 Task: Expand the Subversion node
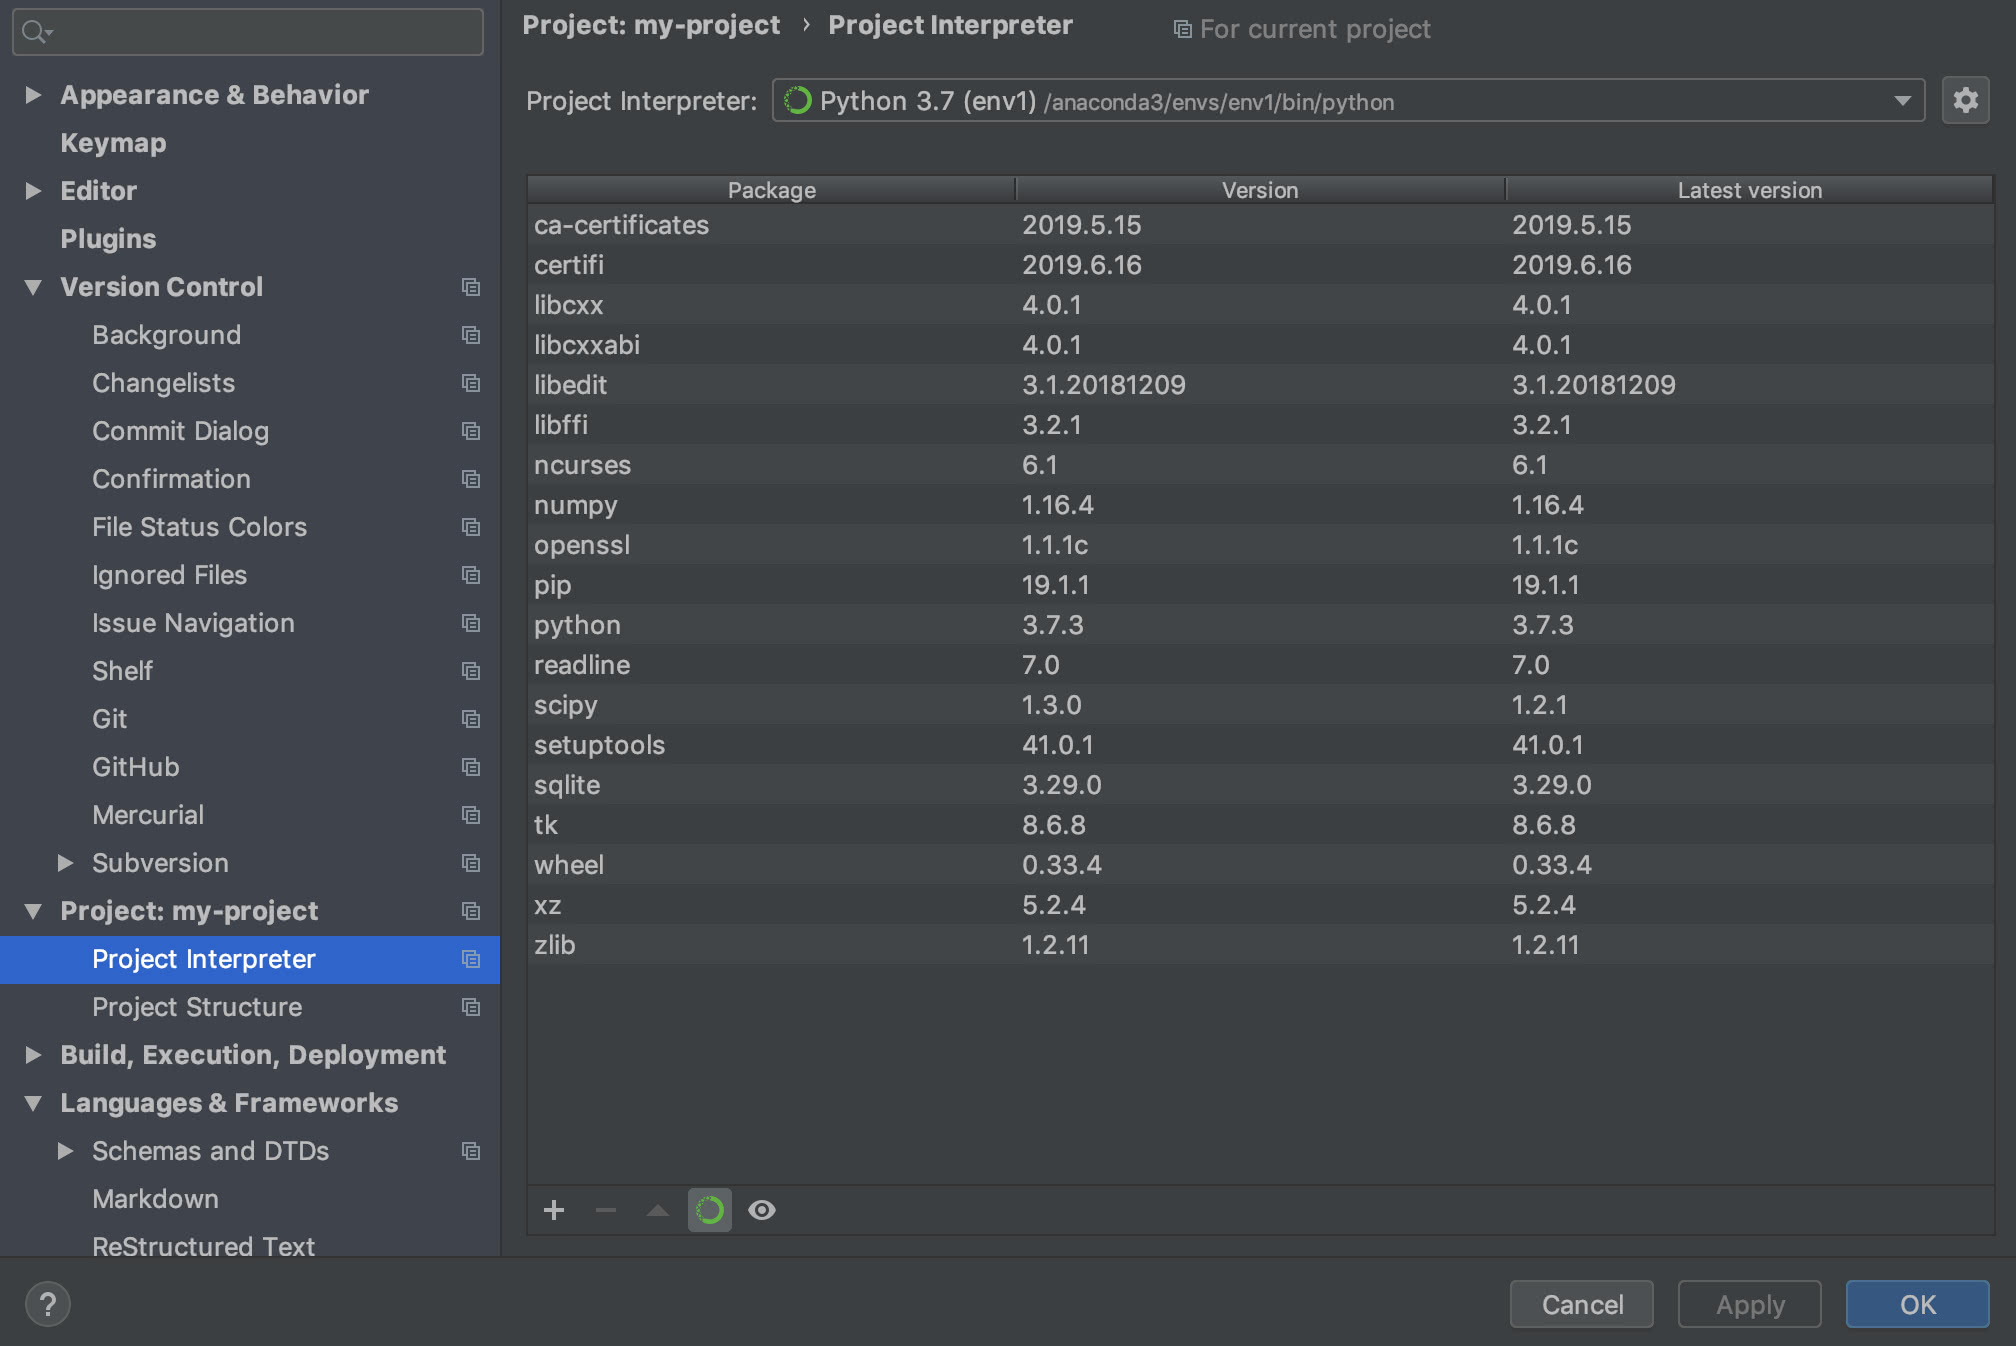point(65,863)
